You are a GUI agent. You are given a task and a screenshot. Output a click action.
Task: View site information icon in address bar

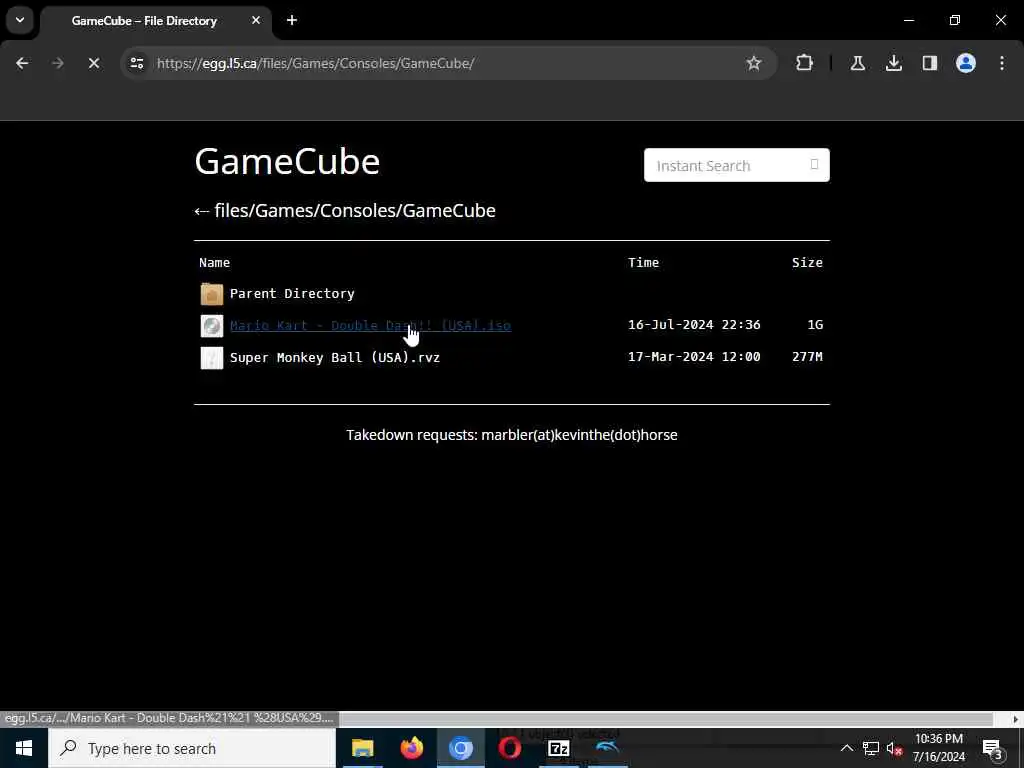[x=136, y=63]
